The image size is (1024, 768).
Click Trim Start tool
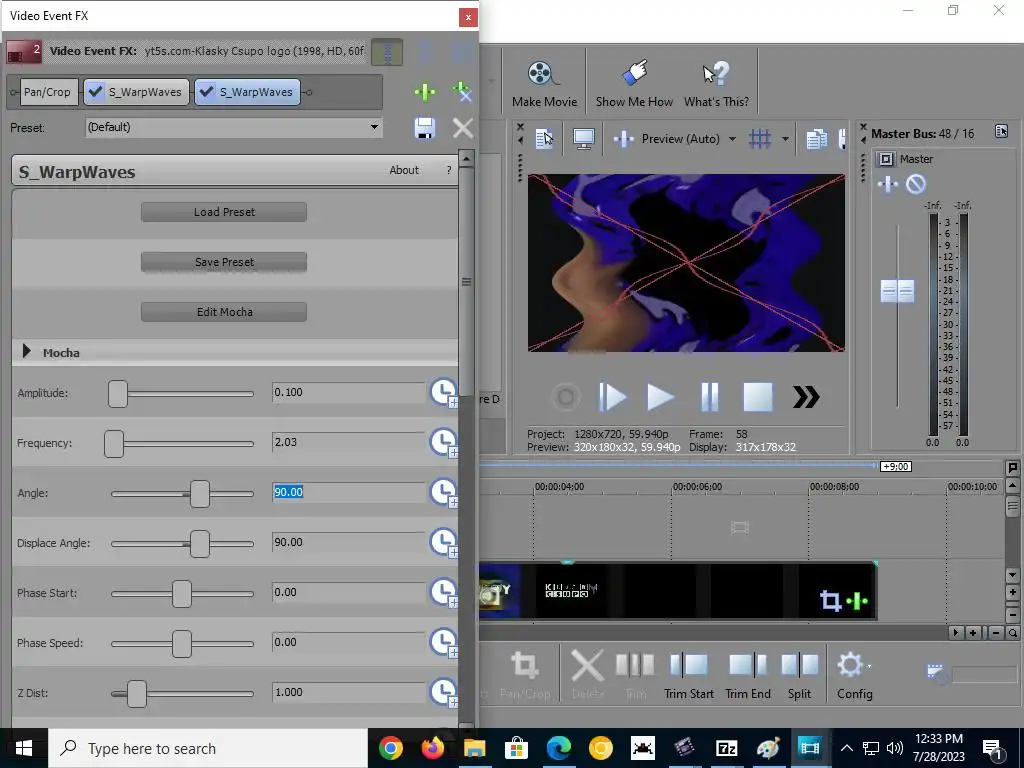pos(688,676)
